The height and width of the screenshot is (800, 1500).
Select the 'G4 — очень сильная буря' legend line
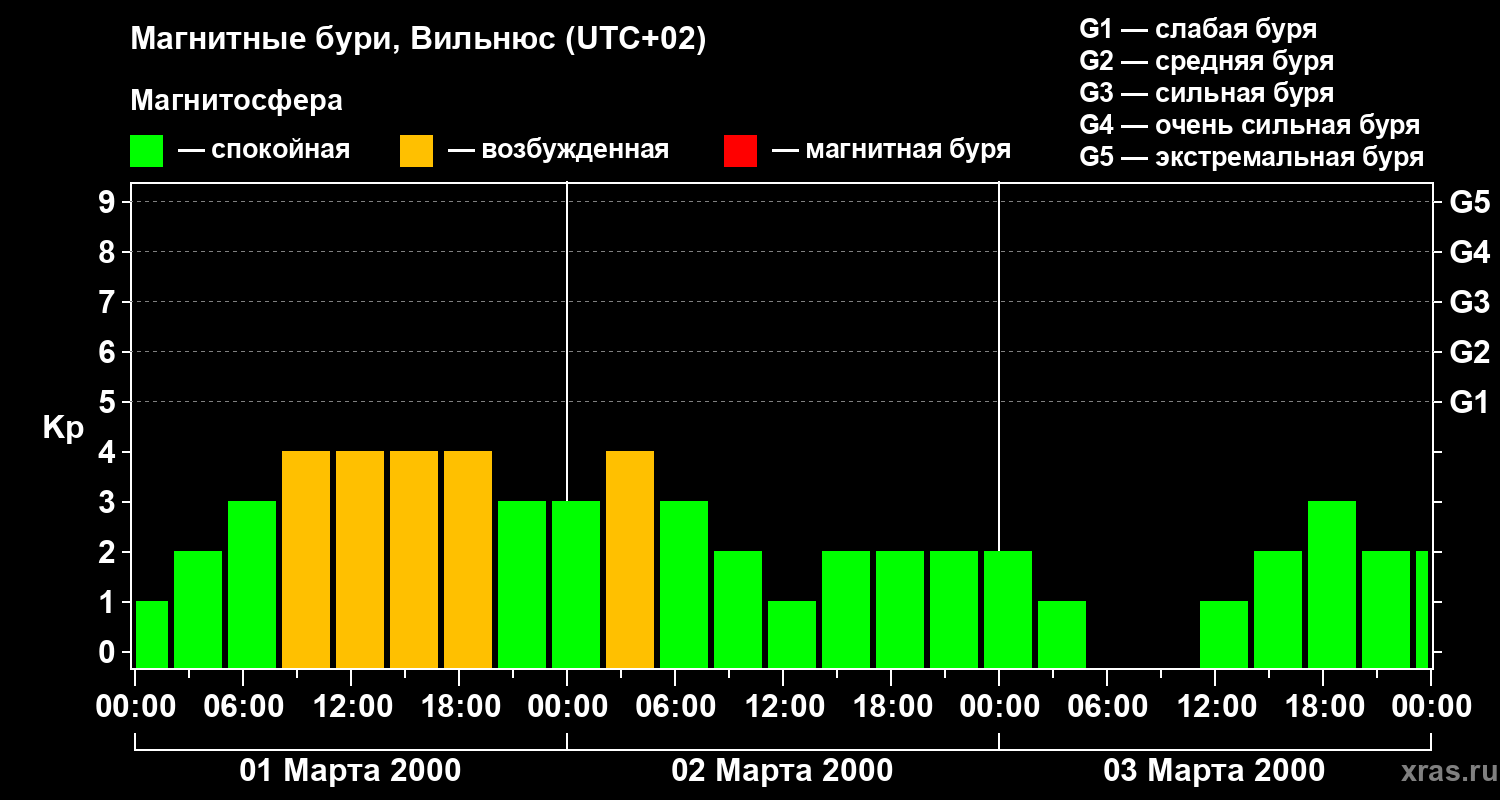[1250, 125]
